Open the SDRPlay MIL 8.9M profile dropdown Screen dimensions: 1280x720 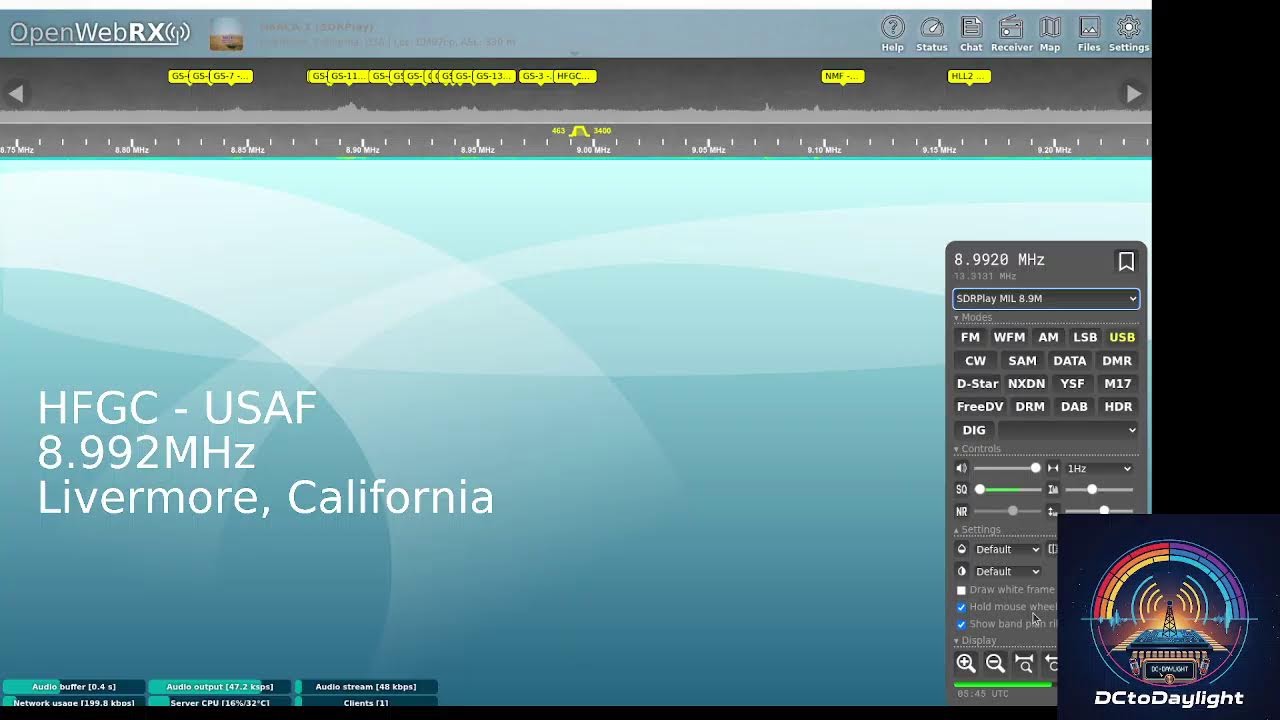1045,298
